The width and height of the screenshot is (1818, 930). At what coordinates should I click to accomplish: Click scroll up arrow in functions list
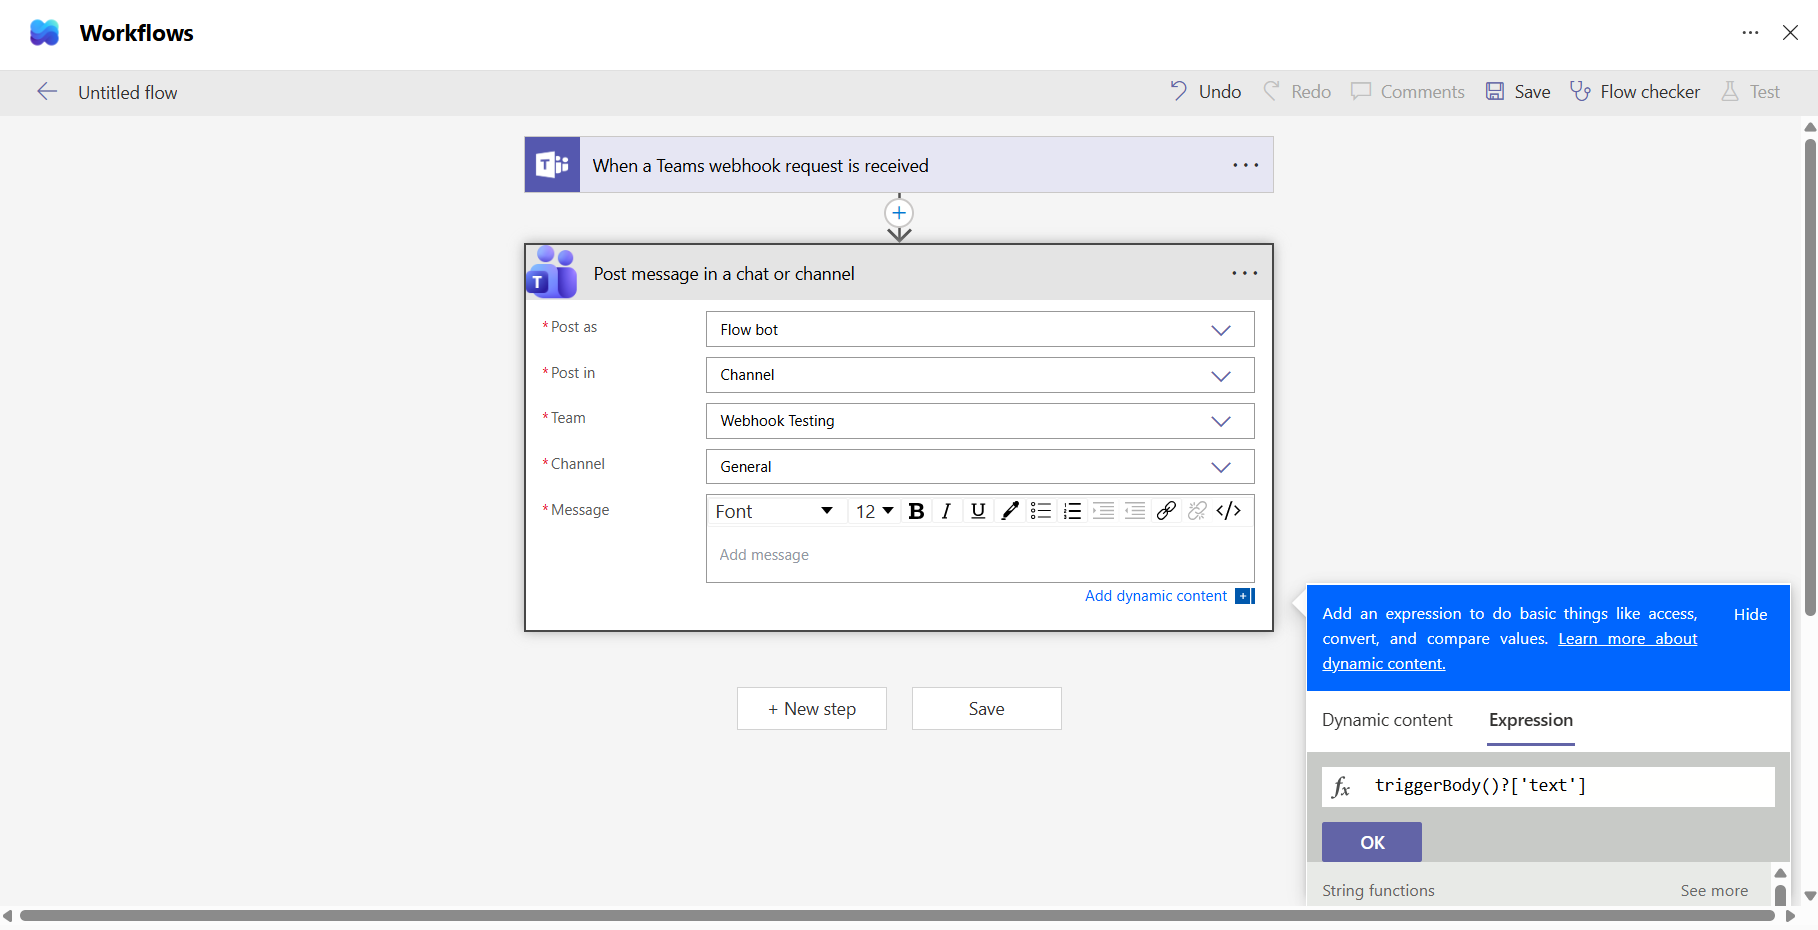[x=1780, y=873]
